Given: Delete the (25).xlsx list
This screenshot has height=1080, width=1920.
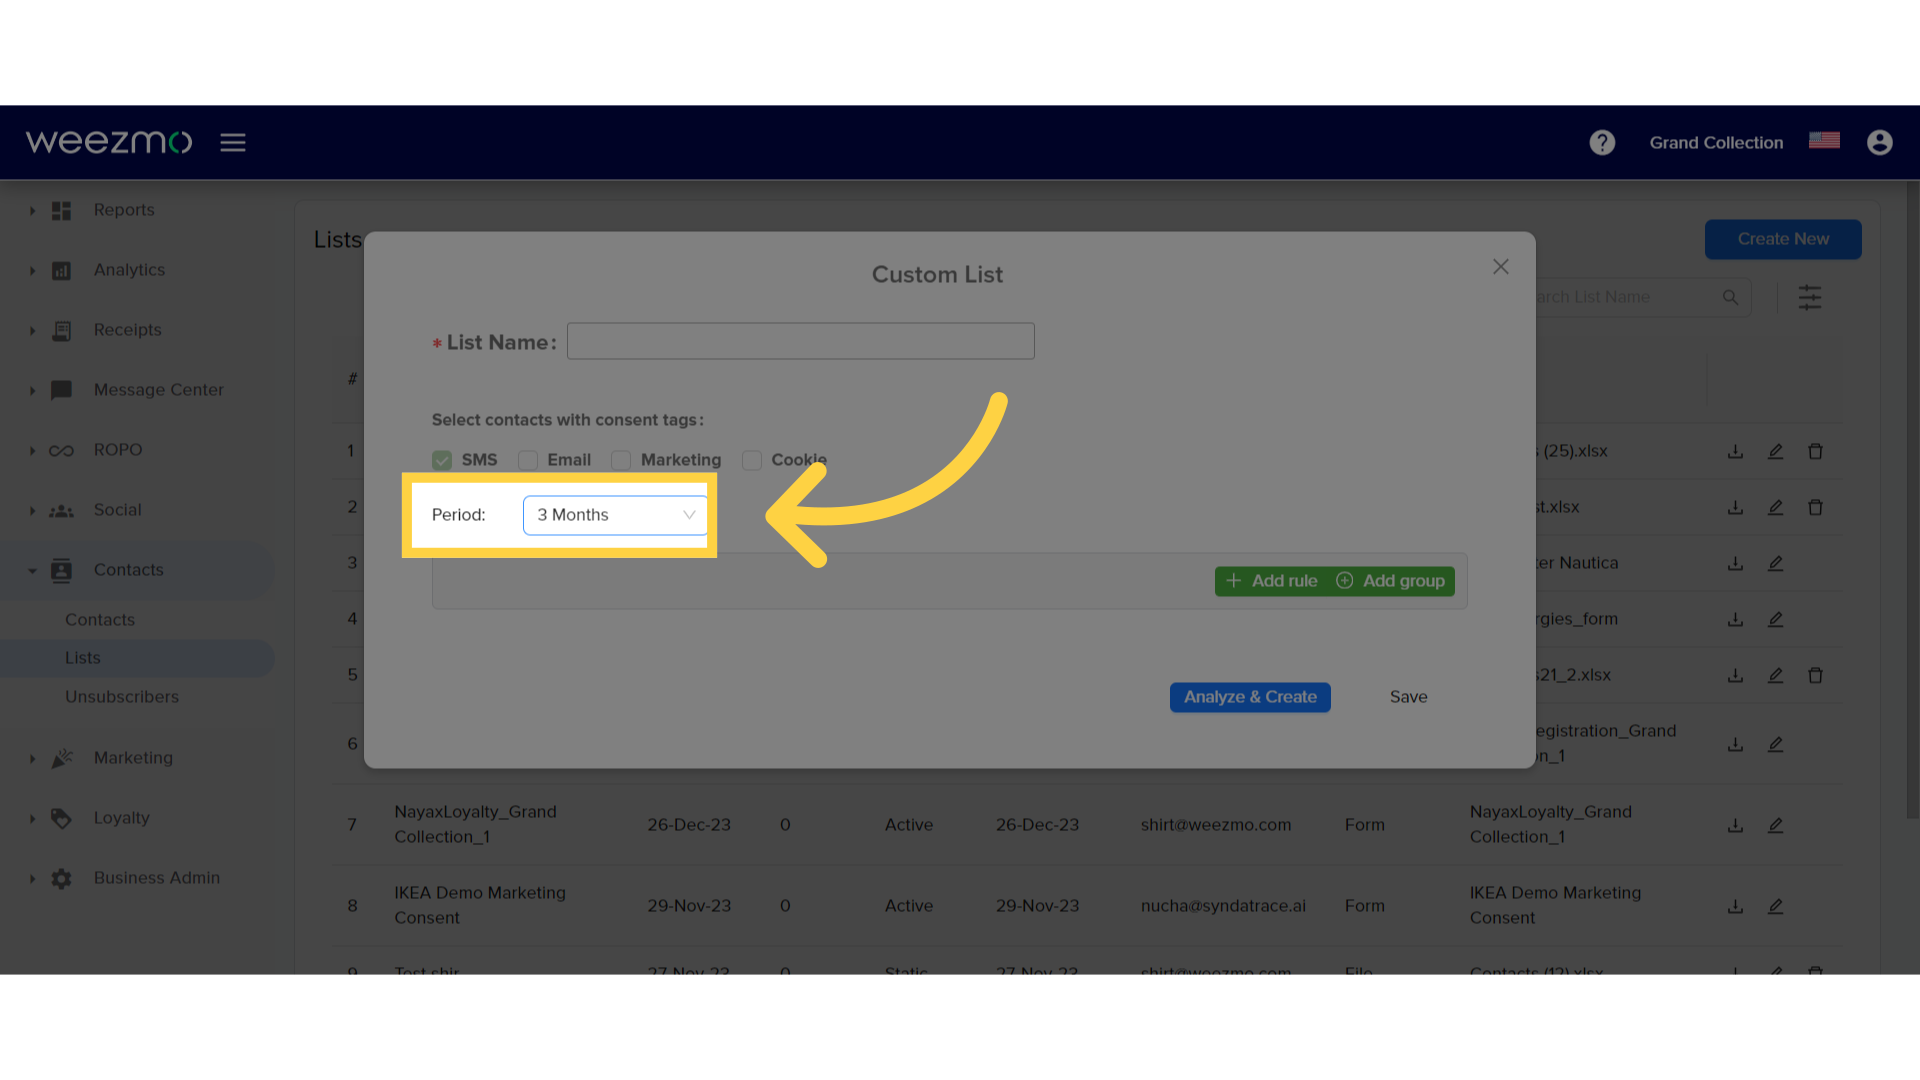Looking at the screenshot, I should 1815,451.
